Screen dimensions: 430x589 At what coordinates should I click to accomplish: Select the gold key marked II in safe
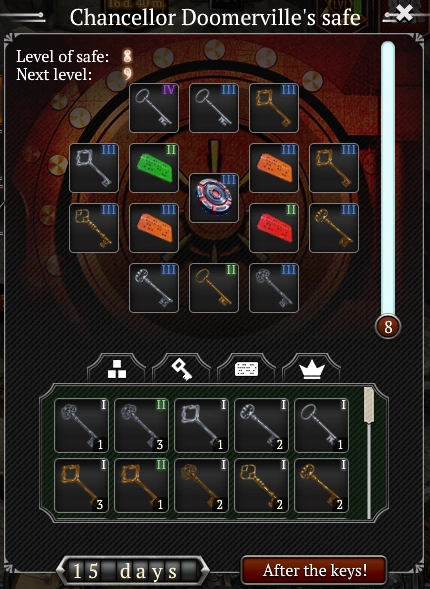point(214,288)
